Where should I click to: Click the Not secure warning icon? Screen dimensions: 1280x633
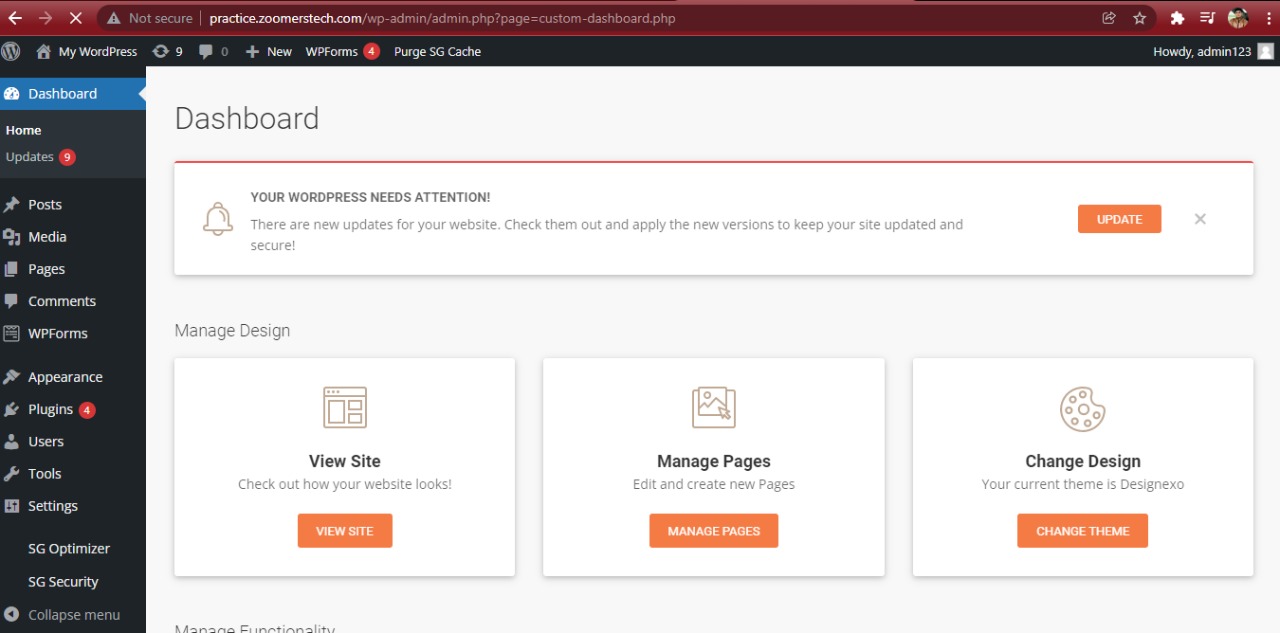113,18
